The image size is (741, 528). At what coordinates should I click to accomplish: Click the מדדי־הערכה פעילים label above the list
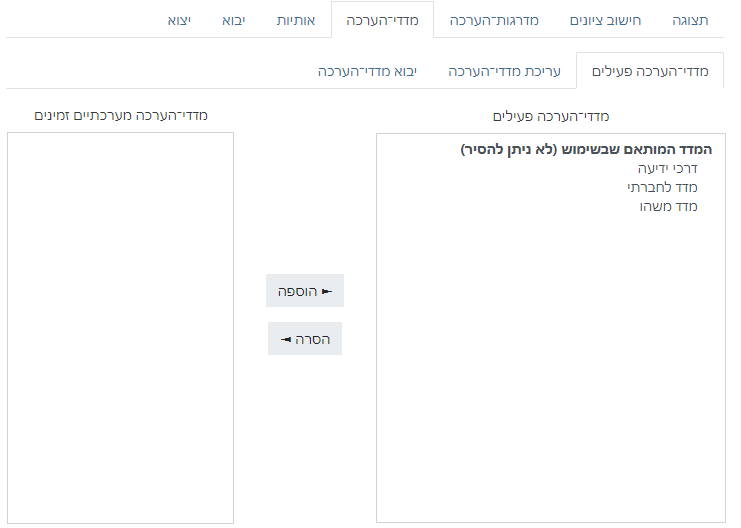coord(551,116)
